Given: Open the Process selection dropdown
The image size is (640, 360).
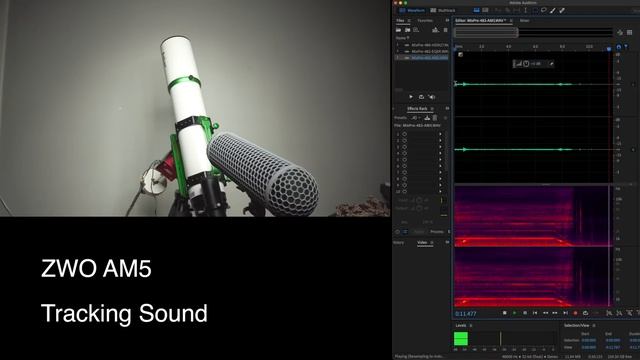Looking at the screenshot, I should tap(437, 232).
